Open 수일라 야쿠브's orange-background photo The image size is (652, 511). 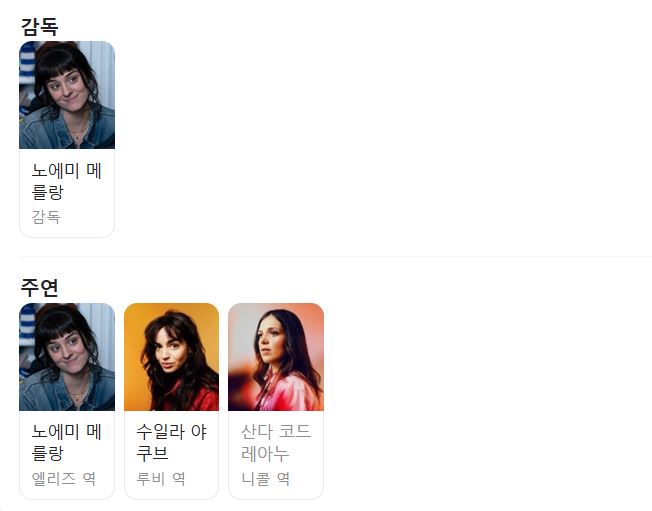click(x=171, y=357)
